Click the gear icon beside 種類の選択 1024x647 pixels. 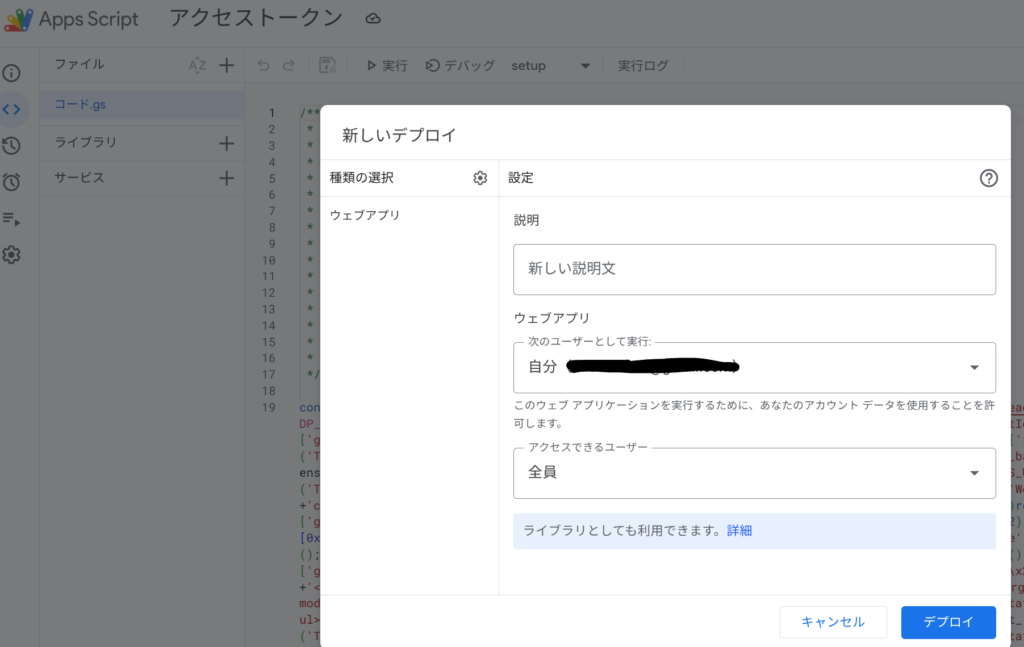tap(480, 178)
